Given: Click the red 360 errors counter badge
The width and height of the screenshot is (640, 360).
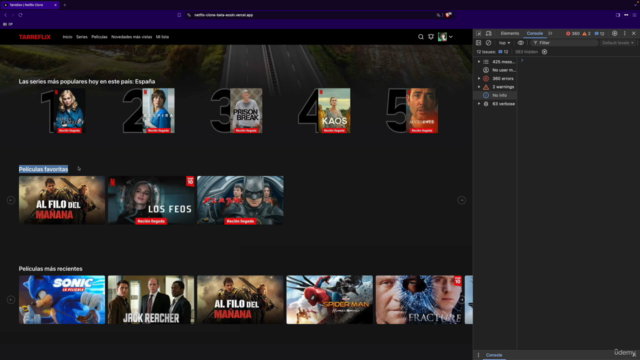Looking at the screenshot, I should (573, 33).
